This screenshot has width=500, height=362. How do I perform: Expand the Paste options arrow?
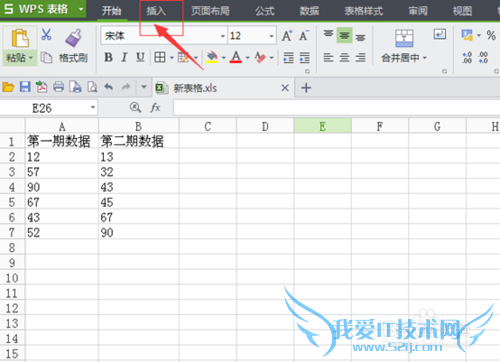click(x=31, y=58)
